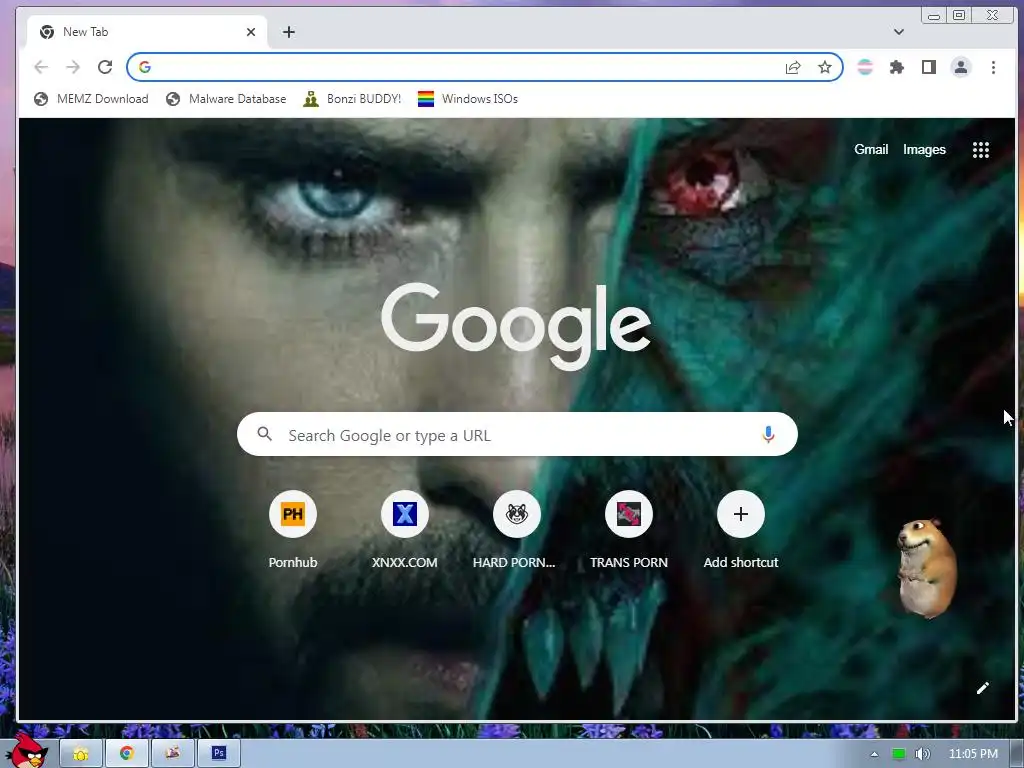This screenshot has width=1024, height=768.
Task: Click the 11:05 PM taskbar clock
Action: coord(973,754)
